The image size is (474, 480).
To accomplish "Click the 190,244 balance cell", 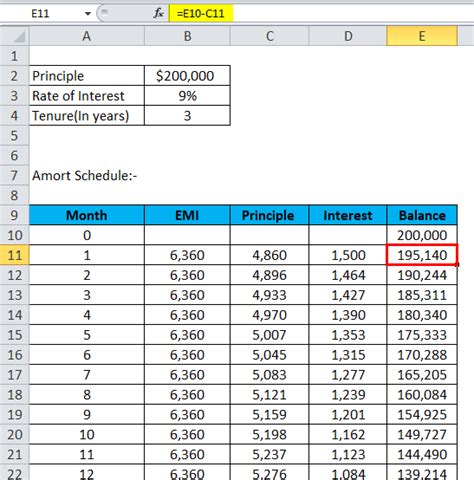I will (422, 275).
